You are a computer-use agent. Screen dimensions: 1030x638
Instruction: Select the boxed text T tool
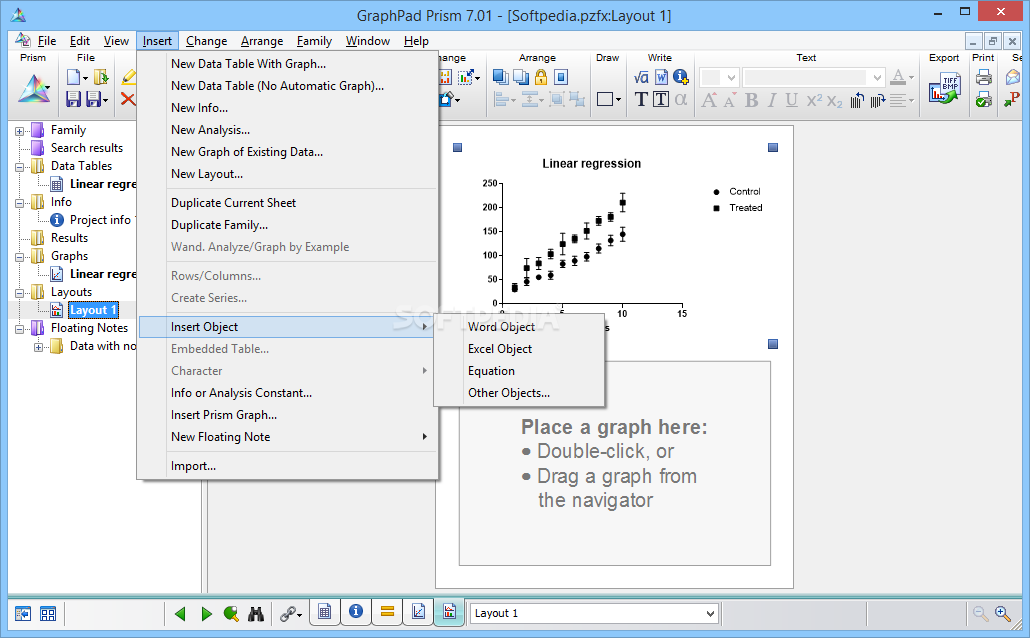(x=661, y=99)
